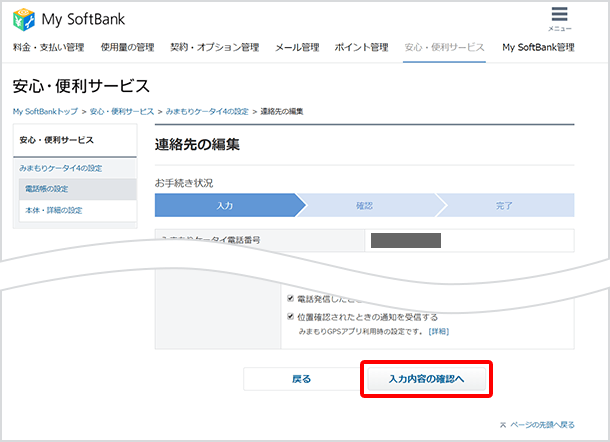Open 料金・支払い管理 tab
The height and width of the screenshot is (442, 610).
(x=49, y=47)
